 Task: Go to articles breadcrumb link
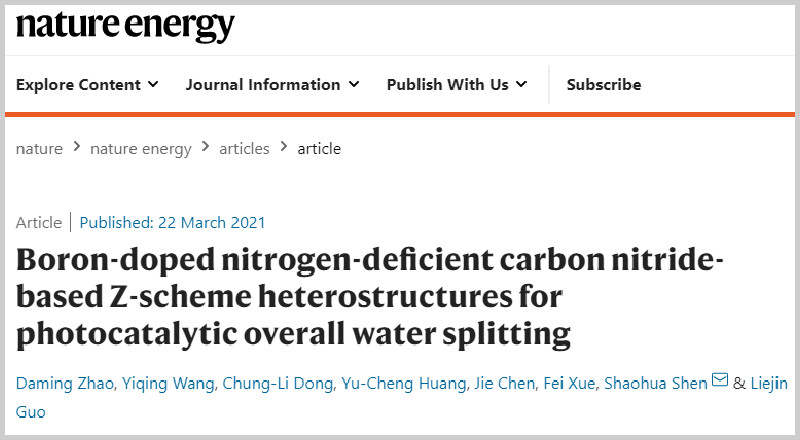coord(244,149)
